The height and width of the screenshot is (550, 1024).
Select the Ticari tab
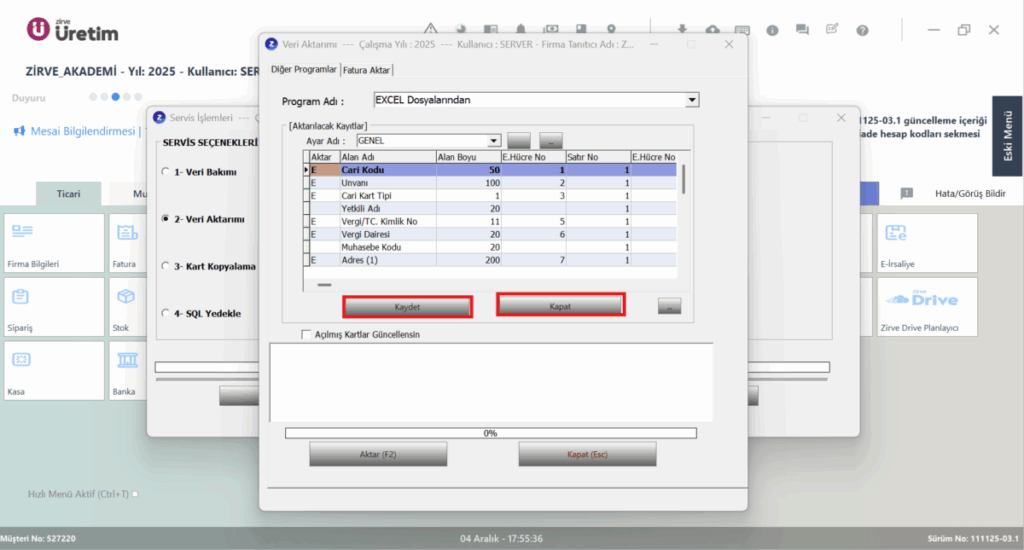tap(69, 194)
